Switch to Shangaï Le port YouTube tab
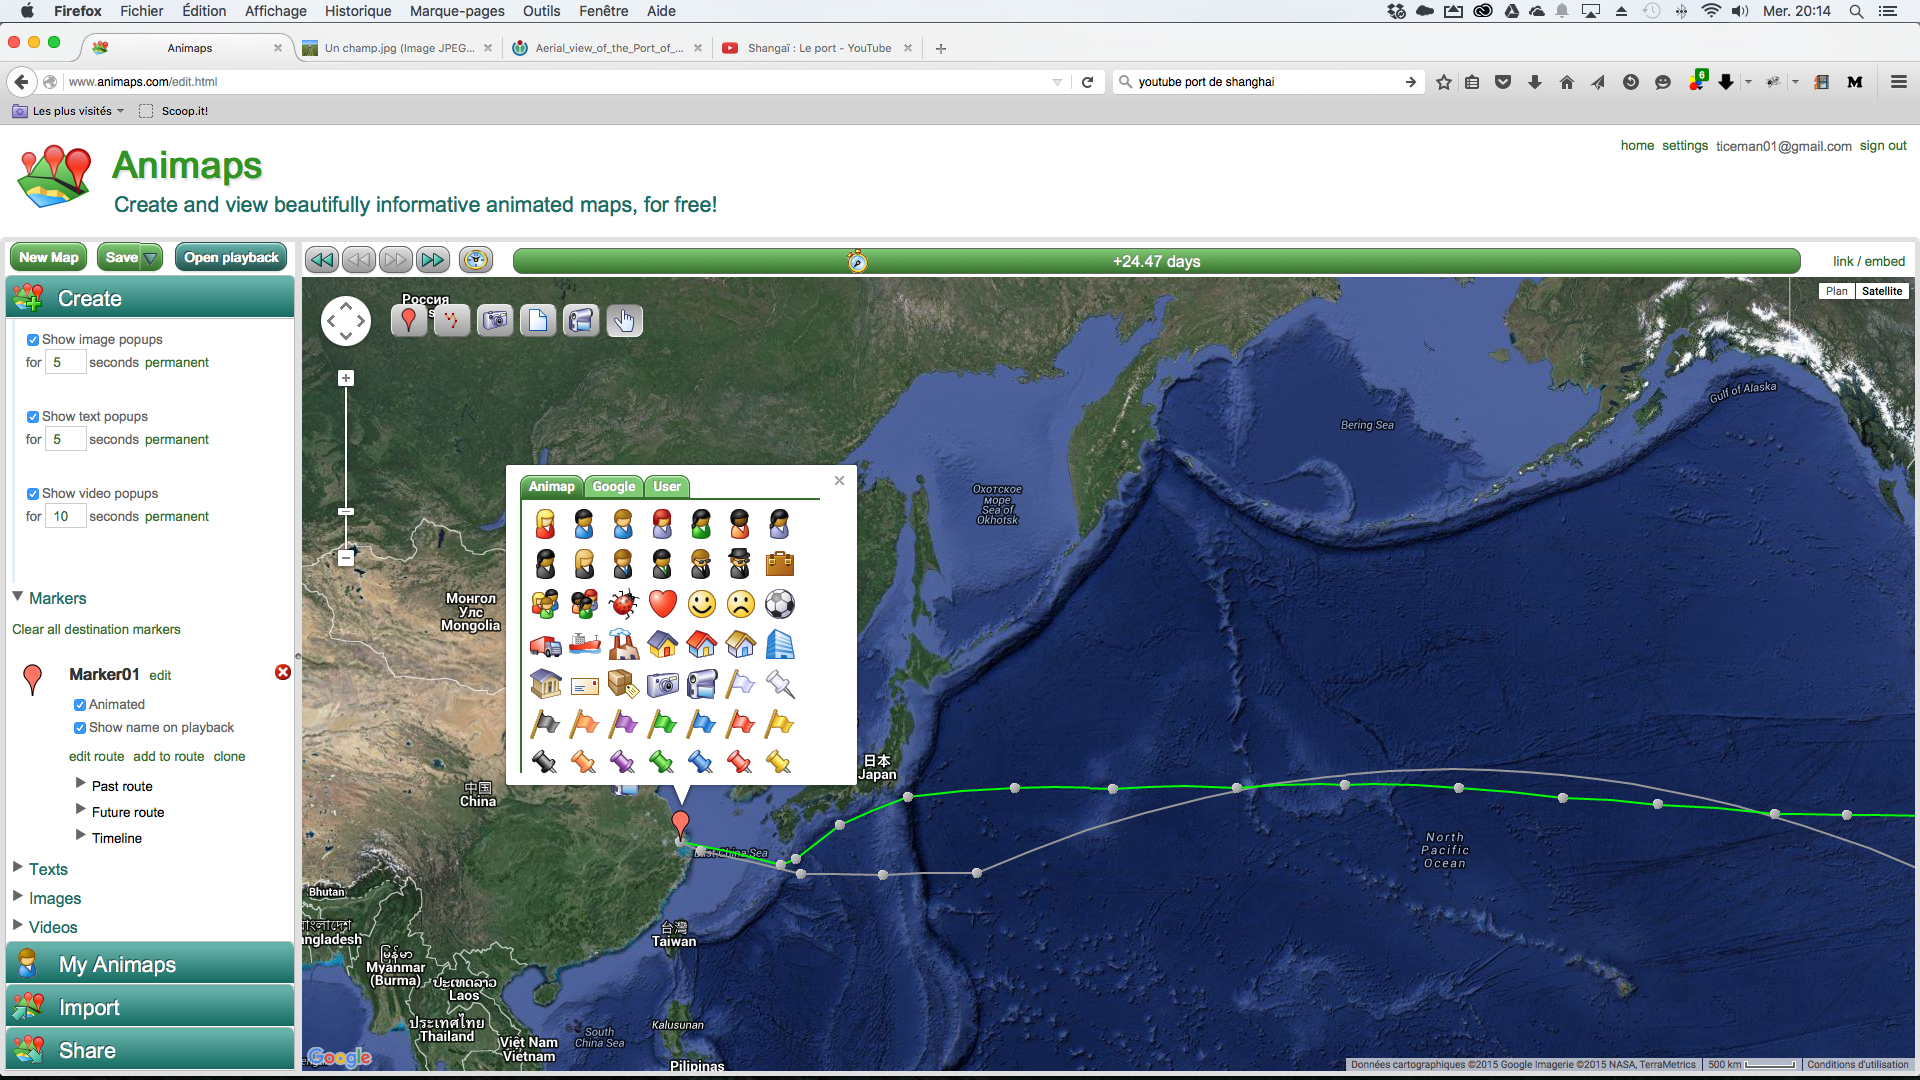 (818, 48)
